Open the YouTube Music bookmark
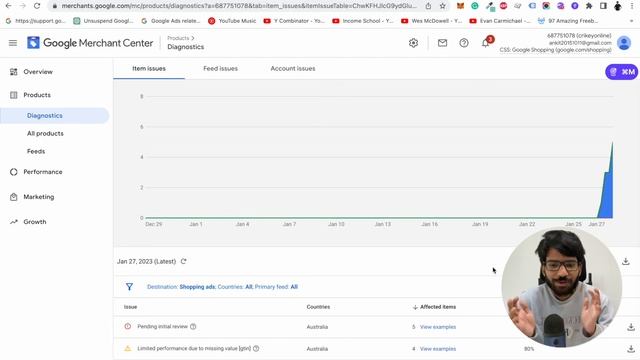Image resolution: width=640 pixels, height=360 pixels. coord(232,21)
